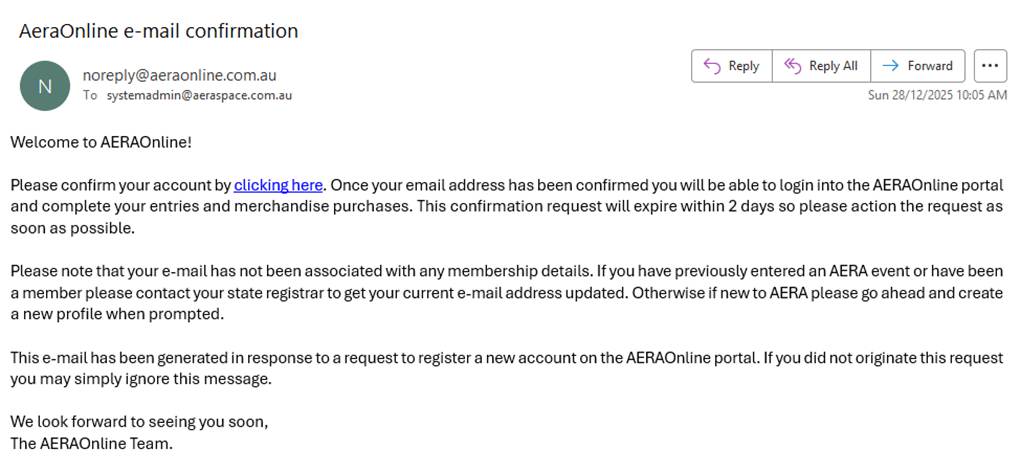Click the subject "AeraOnline e-mail confirmation"

point(158,31)
